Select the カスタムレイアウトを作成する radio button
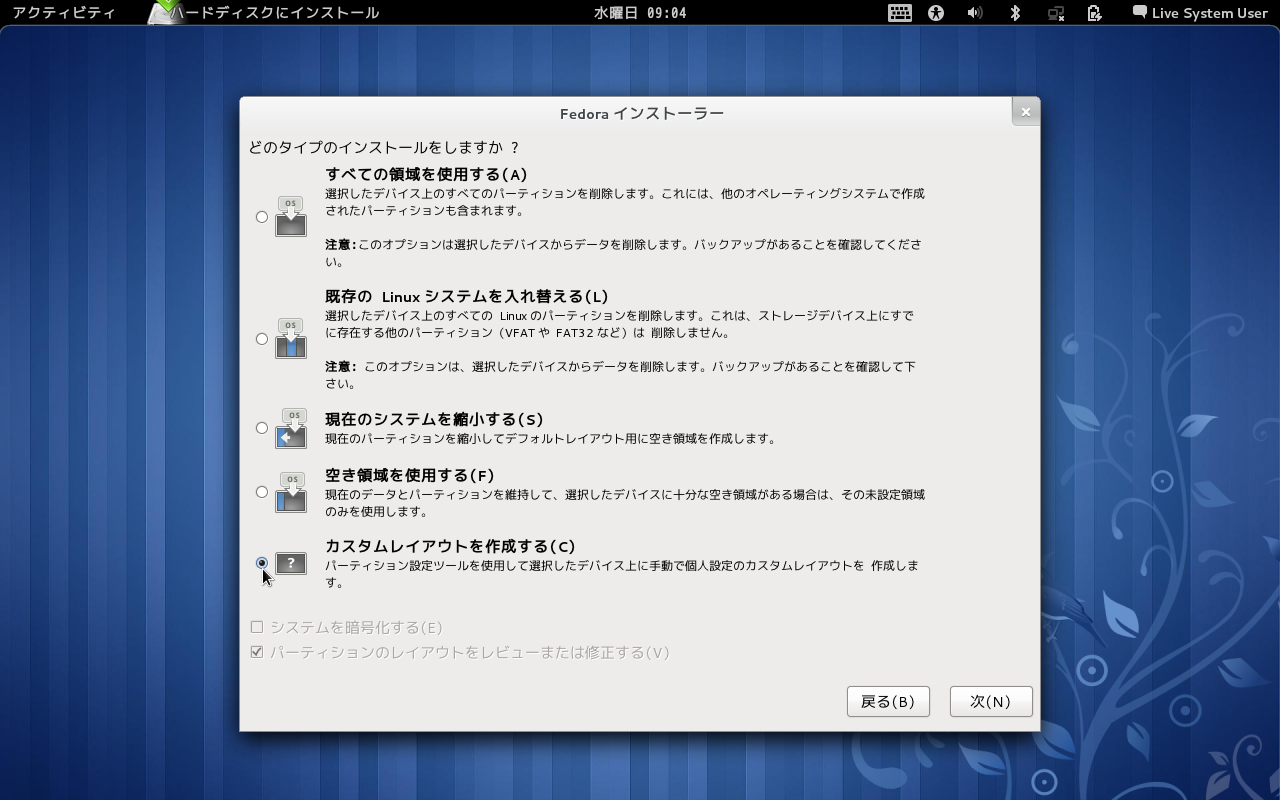1280x800 pixels. [262, 563]
